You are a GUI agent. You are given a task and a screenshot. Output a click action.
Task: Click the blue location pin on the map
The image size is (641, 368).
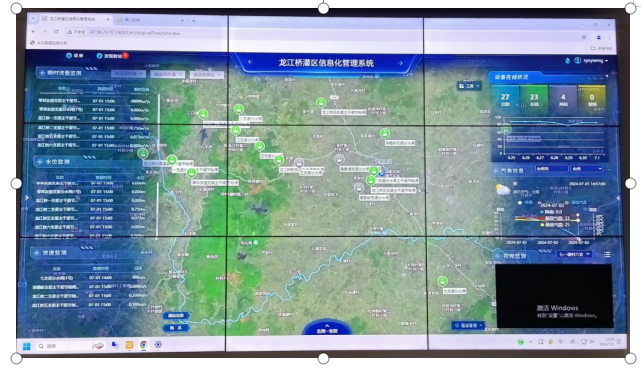[381, 173]
